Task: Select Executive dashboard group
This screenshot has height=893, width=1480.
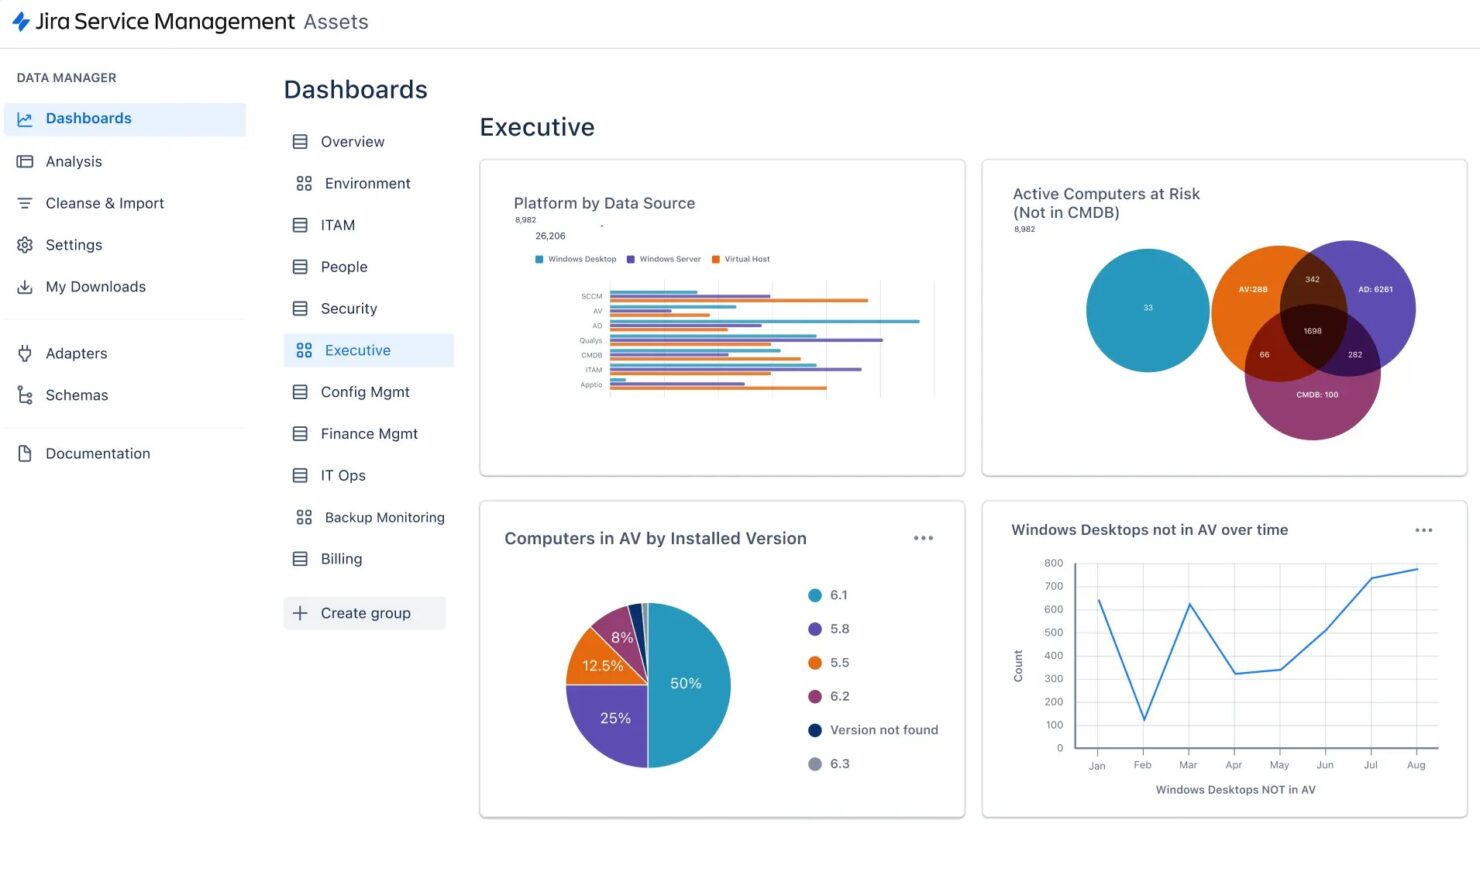Action: [368, 350]
